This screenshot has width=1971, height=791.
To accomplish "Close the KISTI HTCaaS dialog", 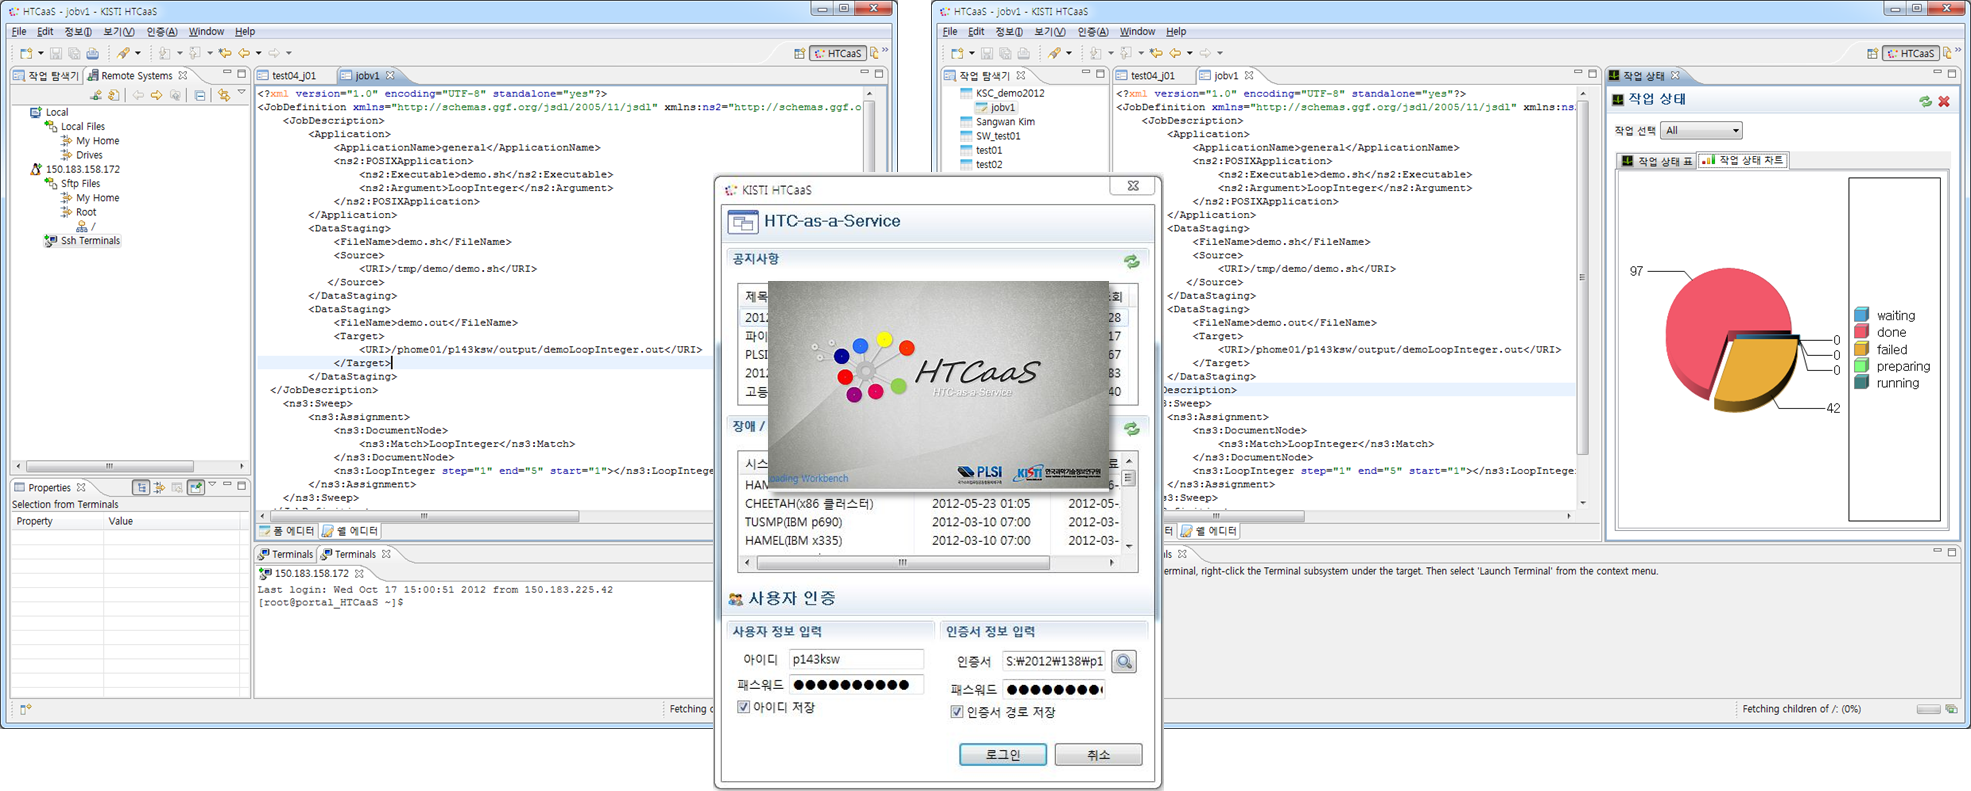I will [x=1133, y=186].
